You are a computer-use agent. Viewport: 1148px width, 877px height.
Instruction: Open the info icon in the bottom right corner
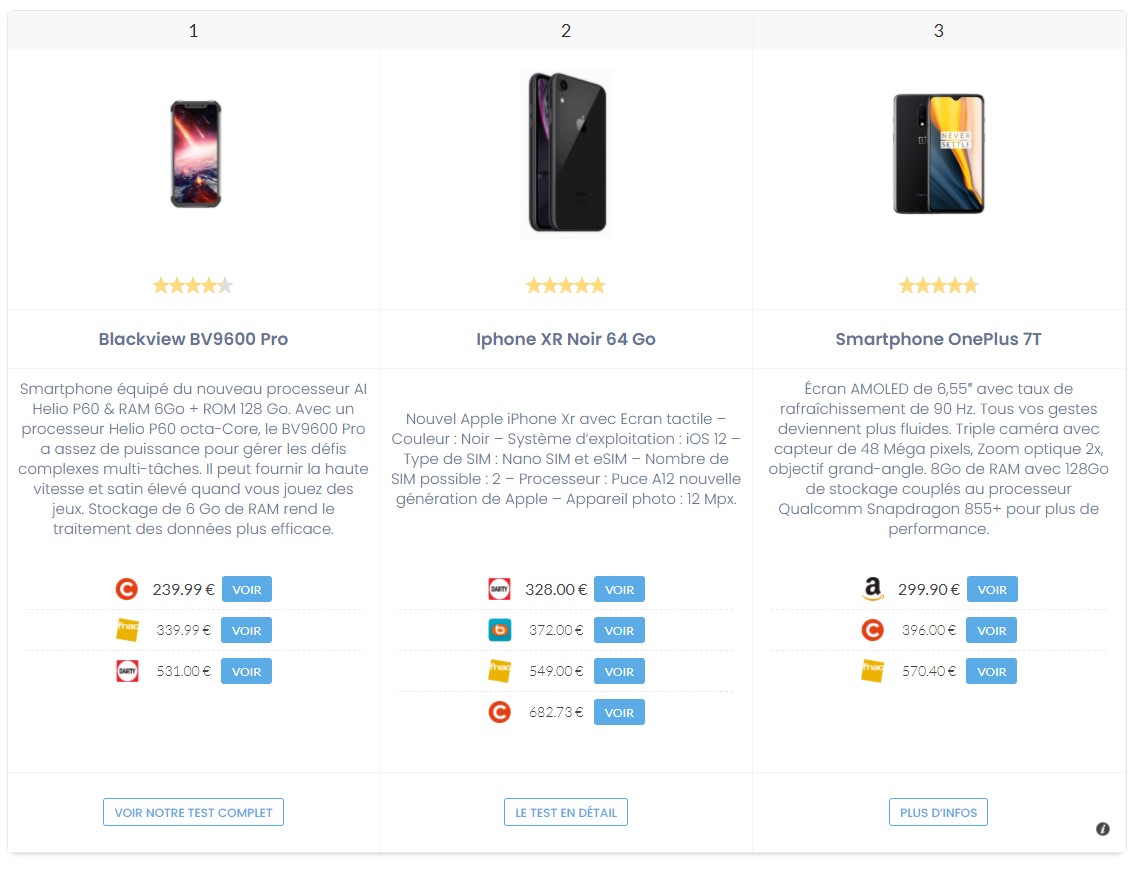(1103, 829)
